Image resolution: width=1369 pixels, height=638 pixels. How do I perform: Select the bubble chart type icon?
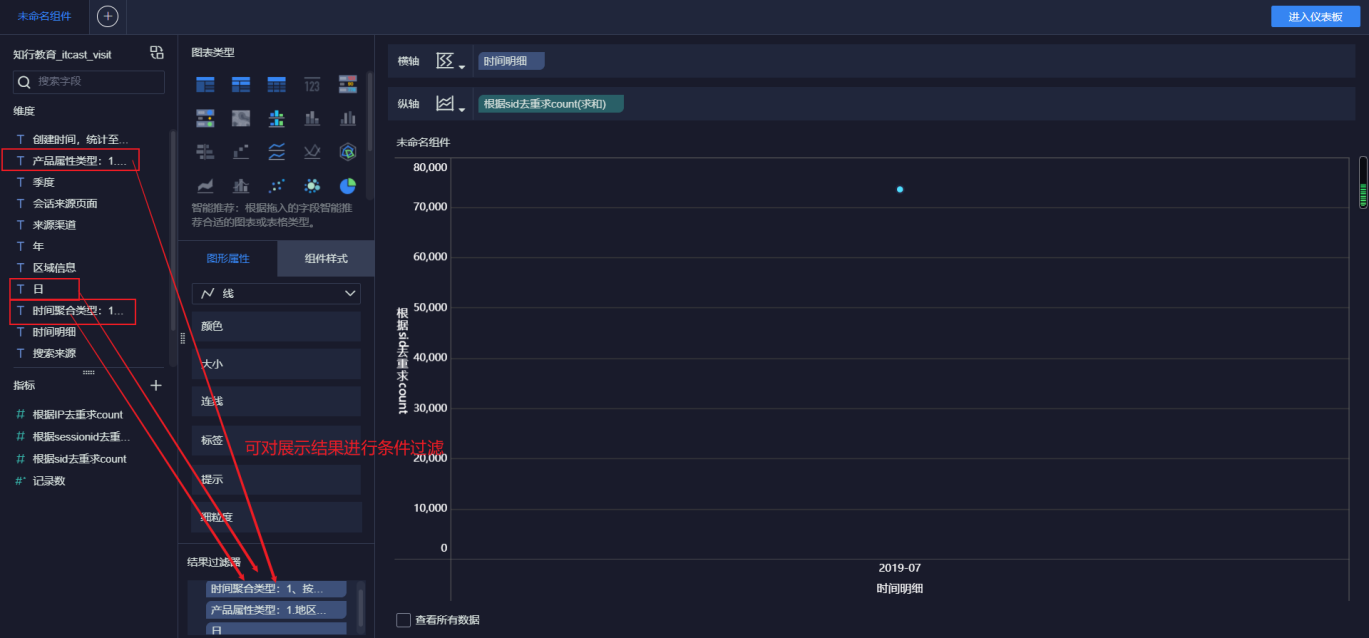click(312, 185)
